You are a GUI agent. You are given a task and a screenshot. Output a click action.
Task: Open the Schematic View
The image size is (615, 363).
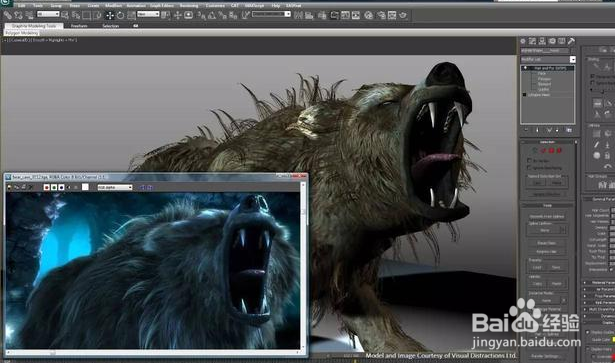pos(356,15)
